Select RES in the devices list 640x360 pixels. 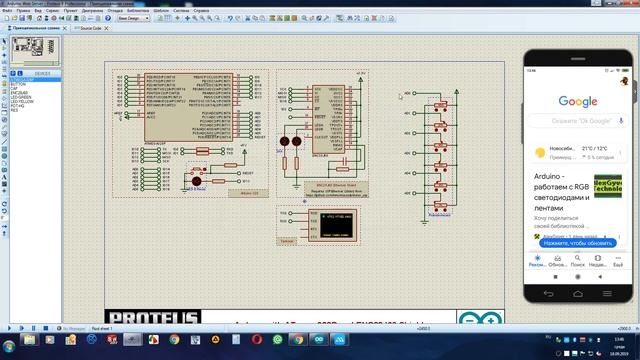click(14, 110)
